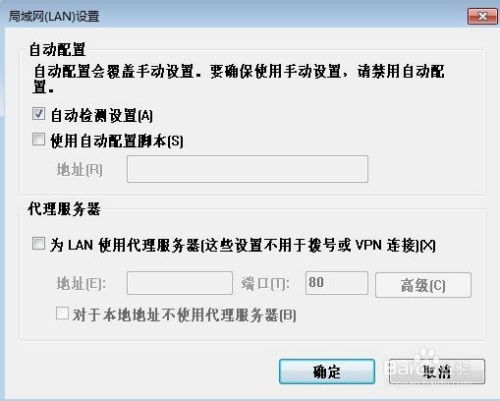Click the 自动配置 group heading
This screenshot has width=500, height=401.
tap(57, 50)
